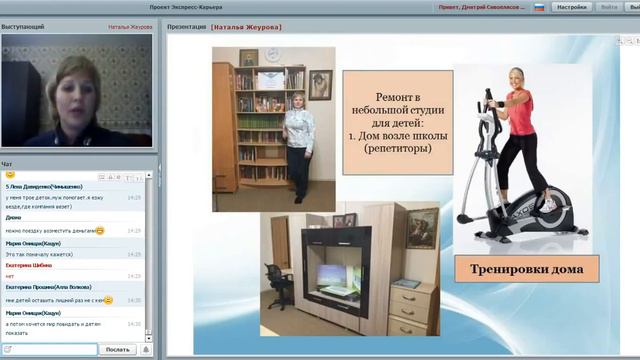The width and height of the screenshot is (640, 360).
Task: Click the minus-like icon at the slide's top-right
Action: coord(629,41)
